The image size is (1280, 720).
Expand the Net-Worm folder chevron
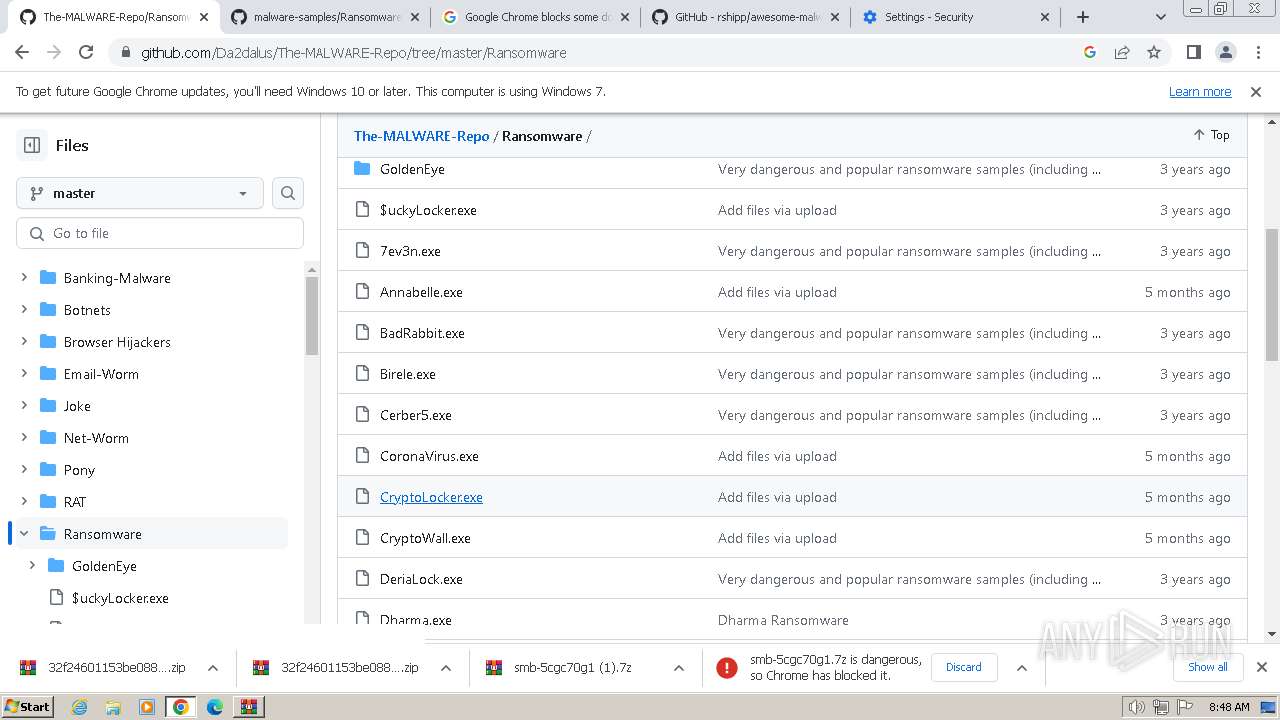tap(24, 438)
